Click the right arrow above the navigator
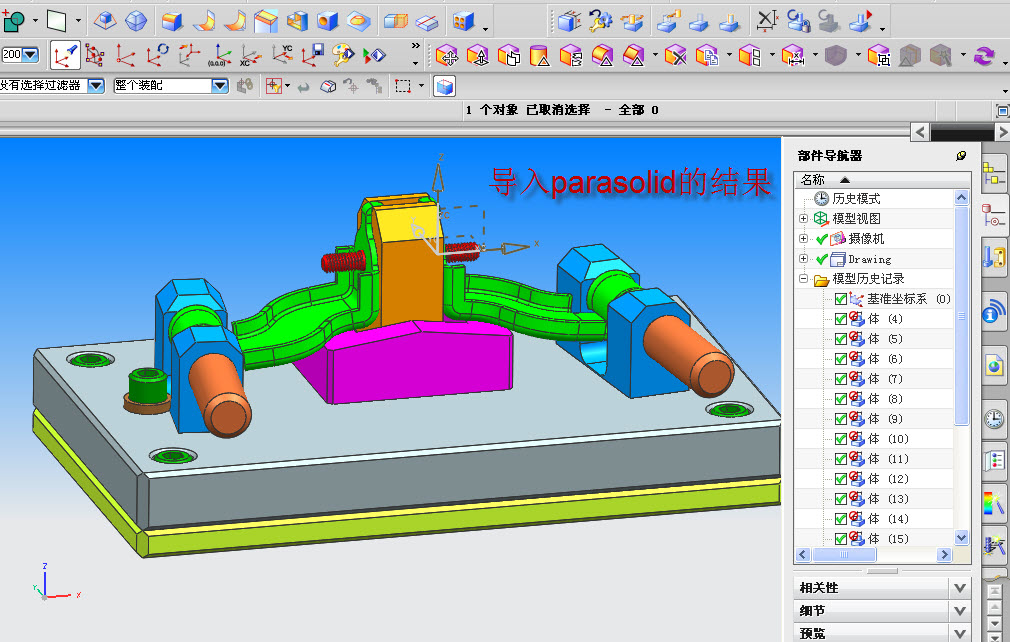The height and width of the screenshot is (642, 1010). [x=1002, y=133]
